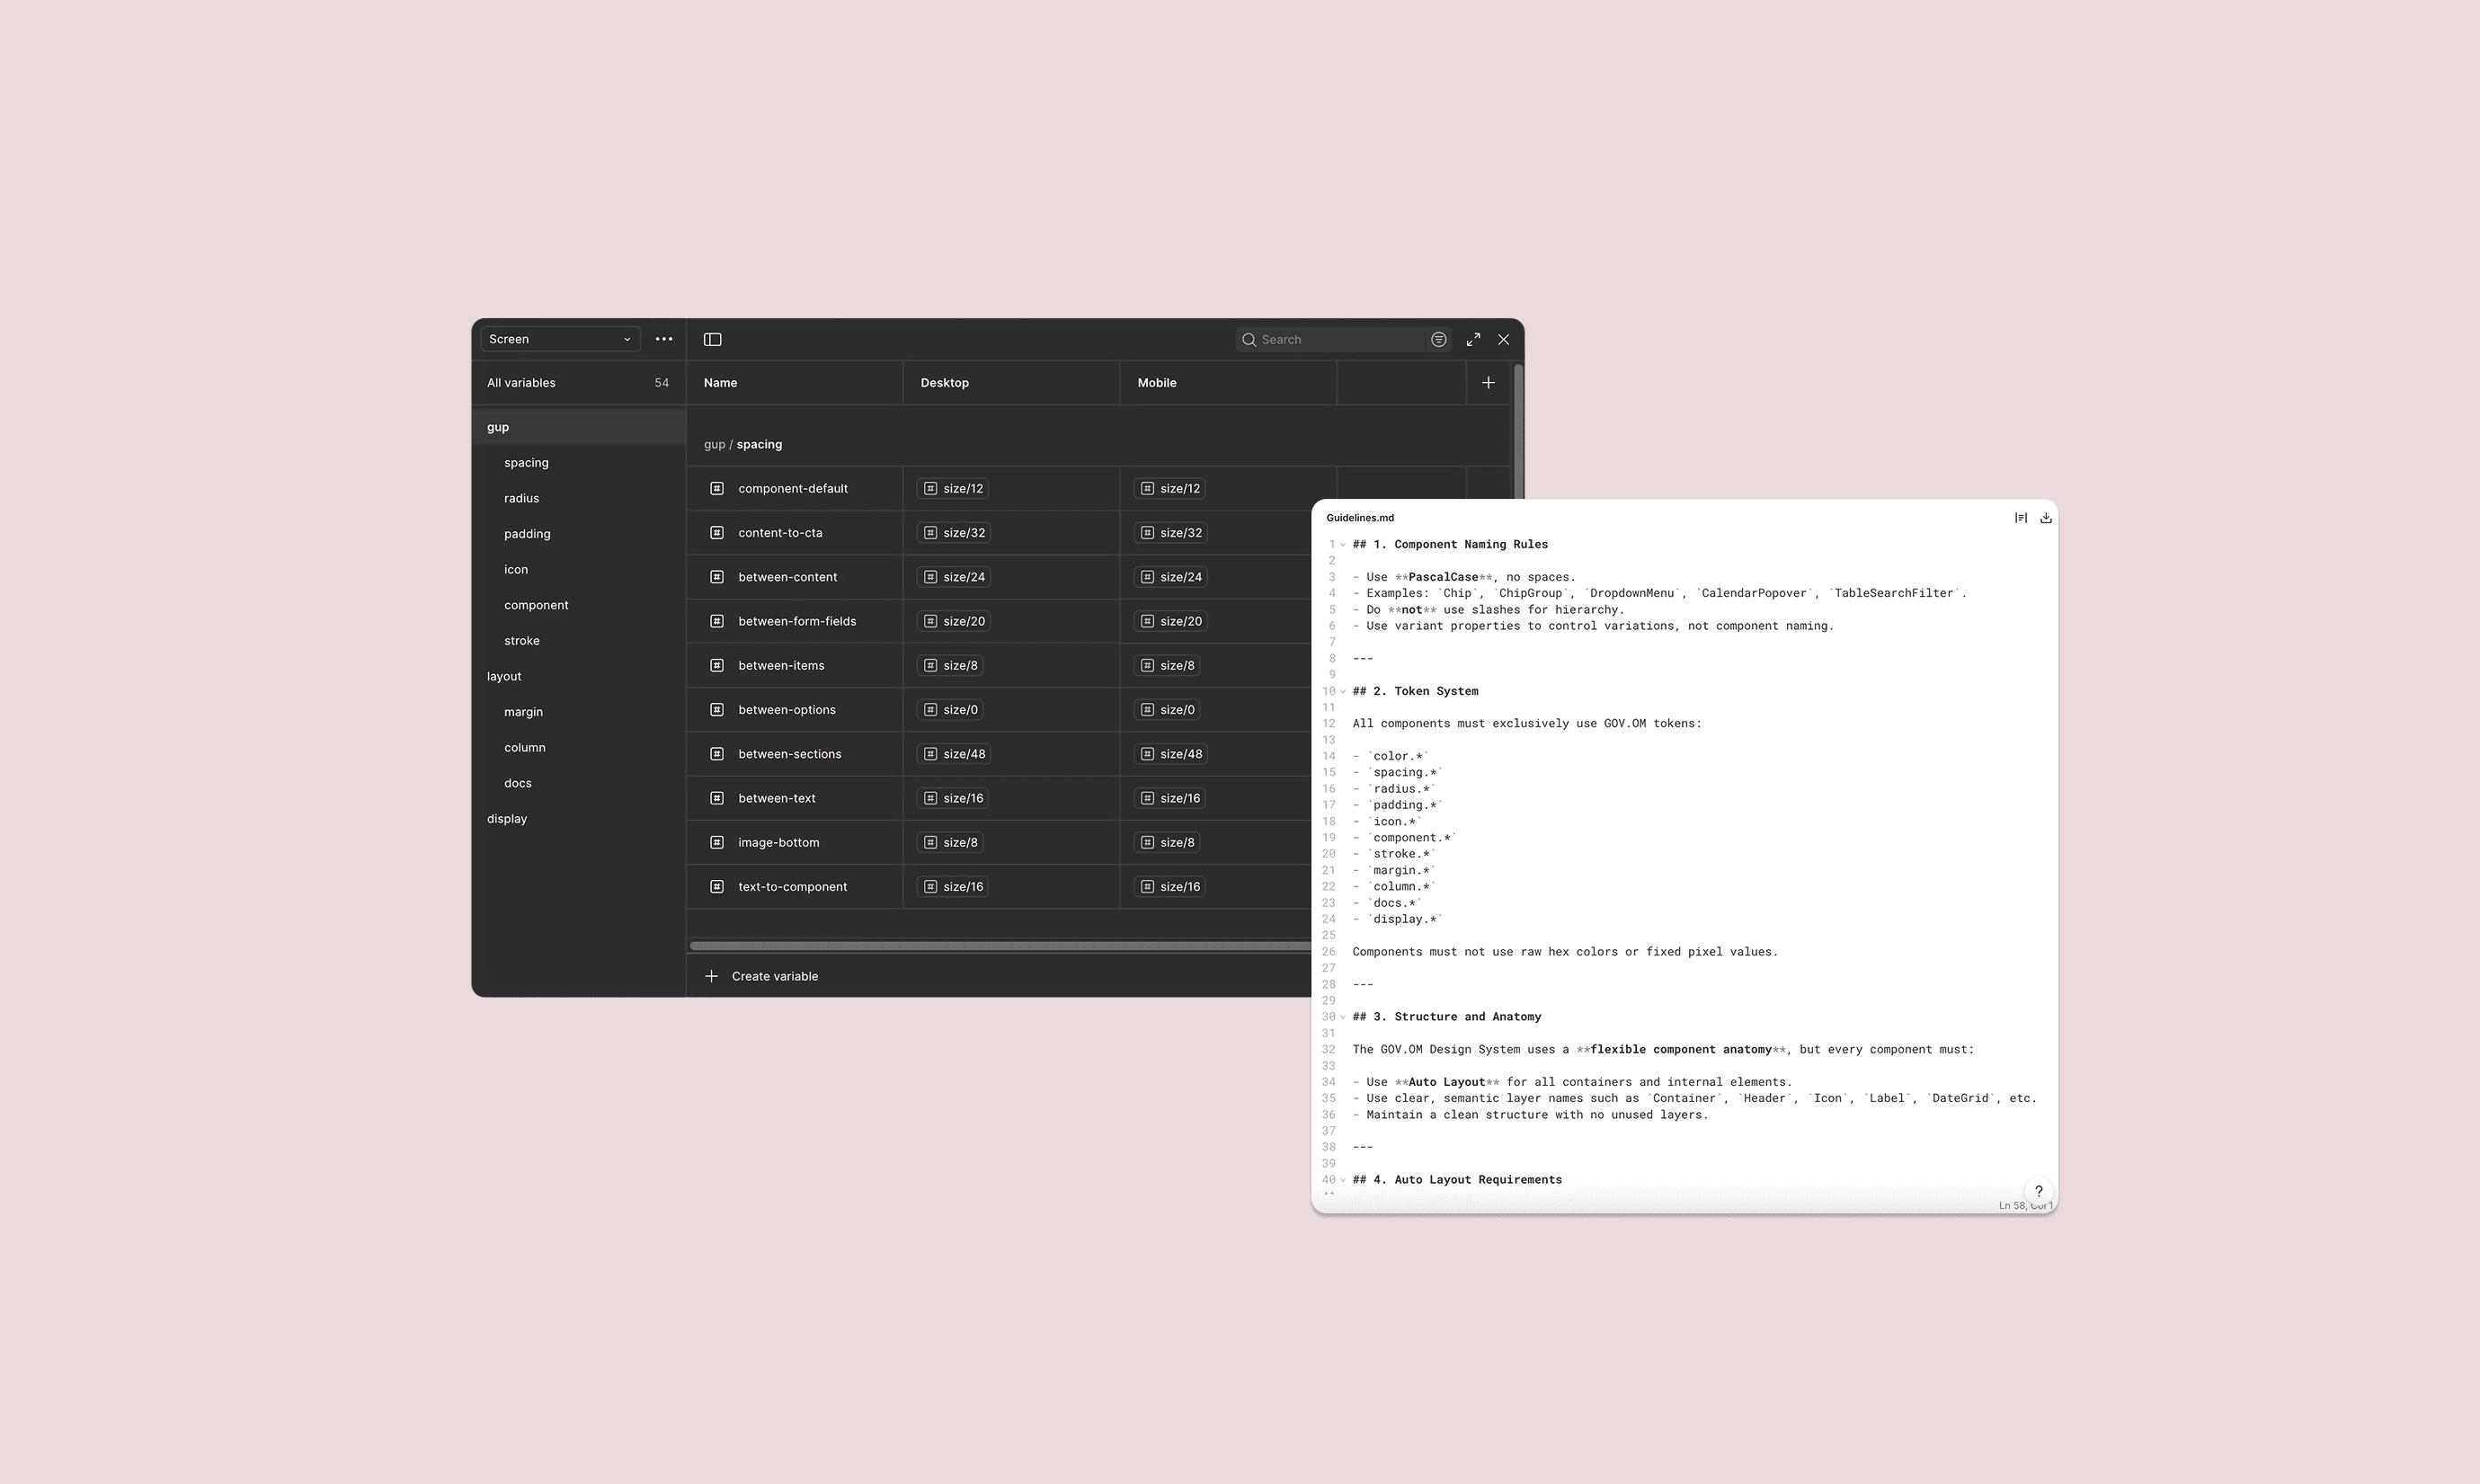2480x1484 pixels.
Task: Collapse the Component Naming Rules heading
Action: tap(1342, 545)
